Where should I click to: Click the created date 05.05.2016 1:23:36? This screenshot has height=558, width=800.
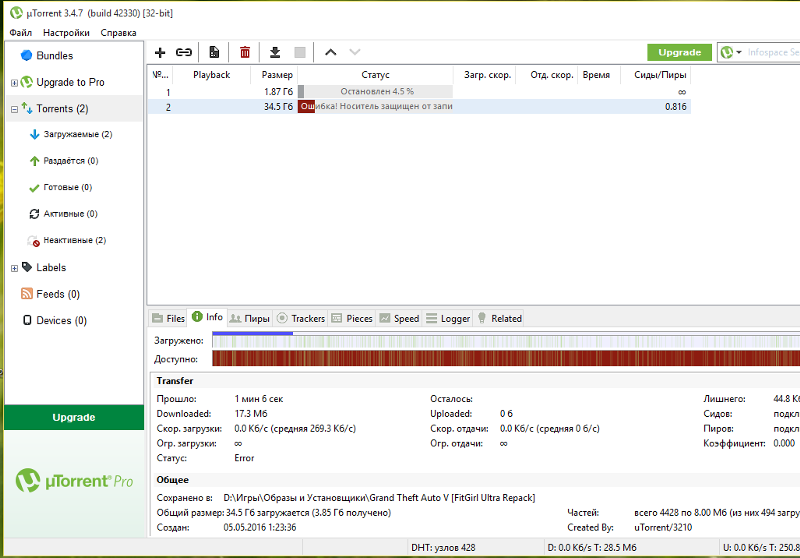coord(260,527)
